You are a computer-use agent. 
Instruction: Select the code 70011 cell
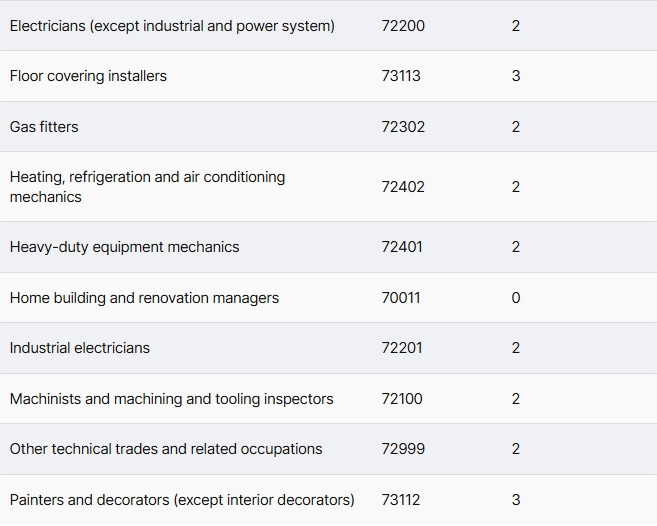(x=401, y=298)
